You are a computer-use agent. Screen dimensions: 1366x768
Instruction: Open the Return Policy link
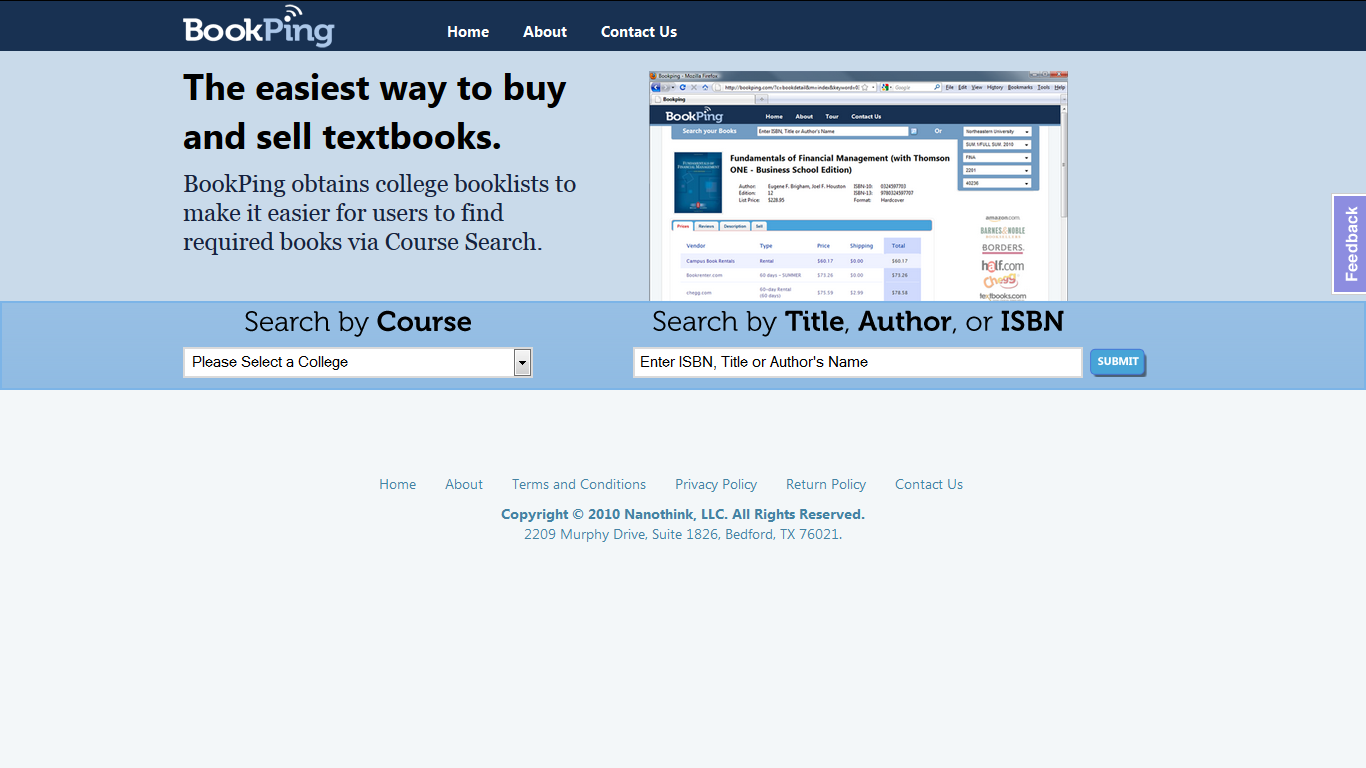[826, 484]
